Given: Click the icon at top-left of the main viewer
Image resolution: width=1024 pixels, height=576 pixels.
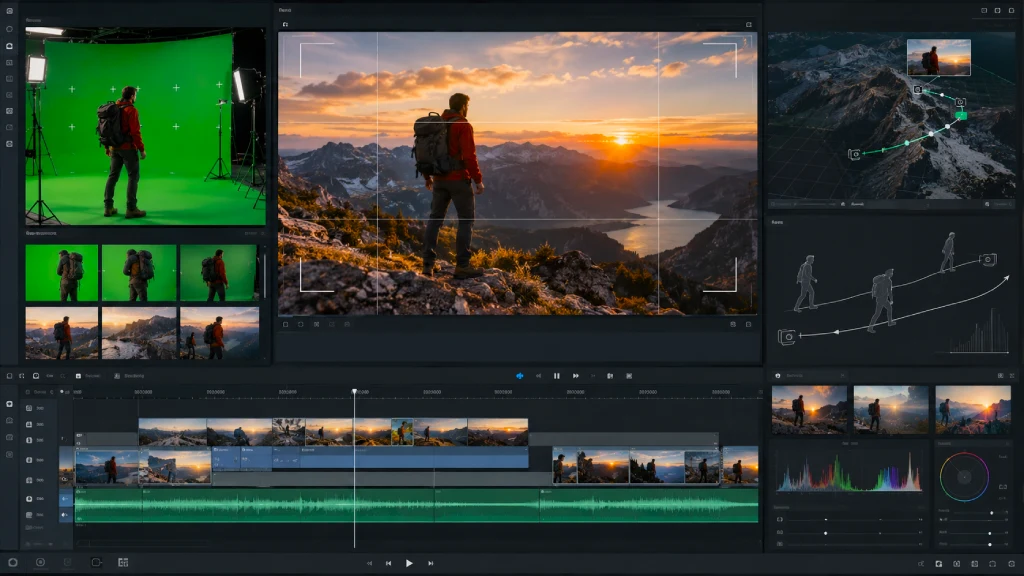Looking at the screenshot, I should pyautogui.click(x=285, y=24).
